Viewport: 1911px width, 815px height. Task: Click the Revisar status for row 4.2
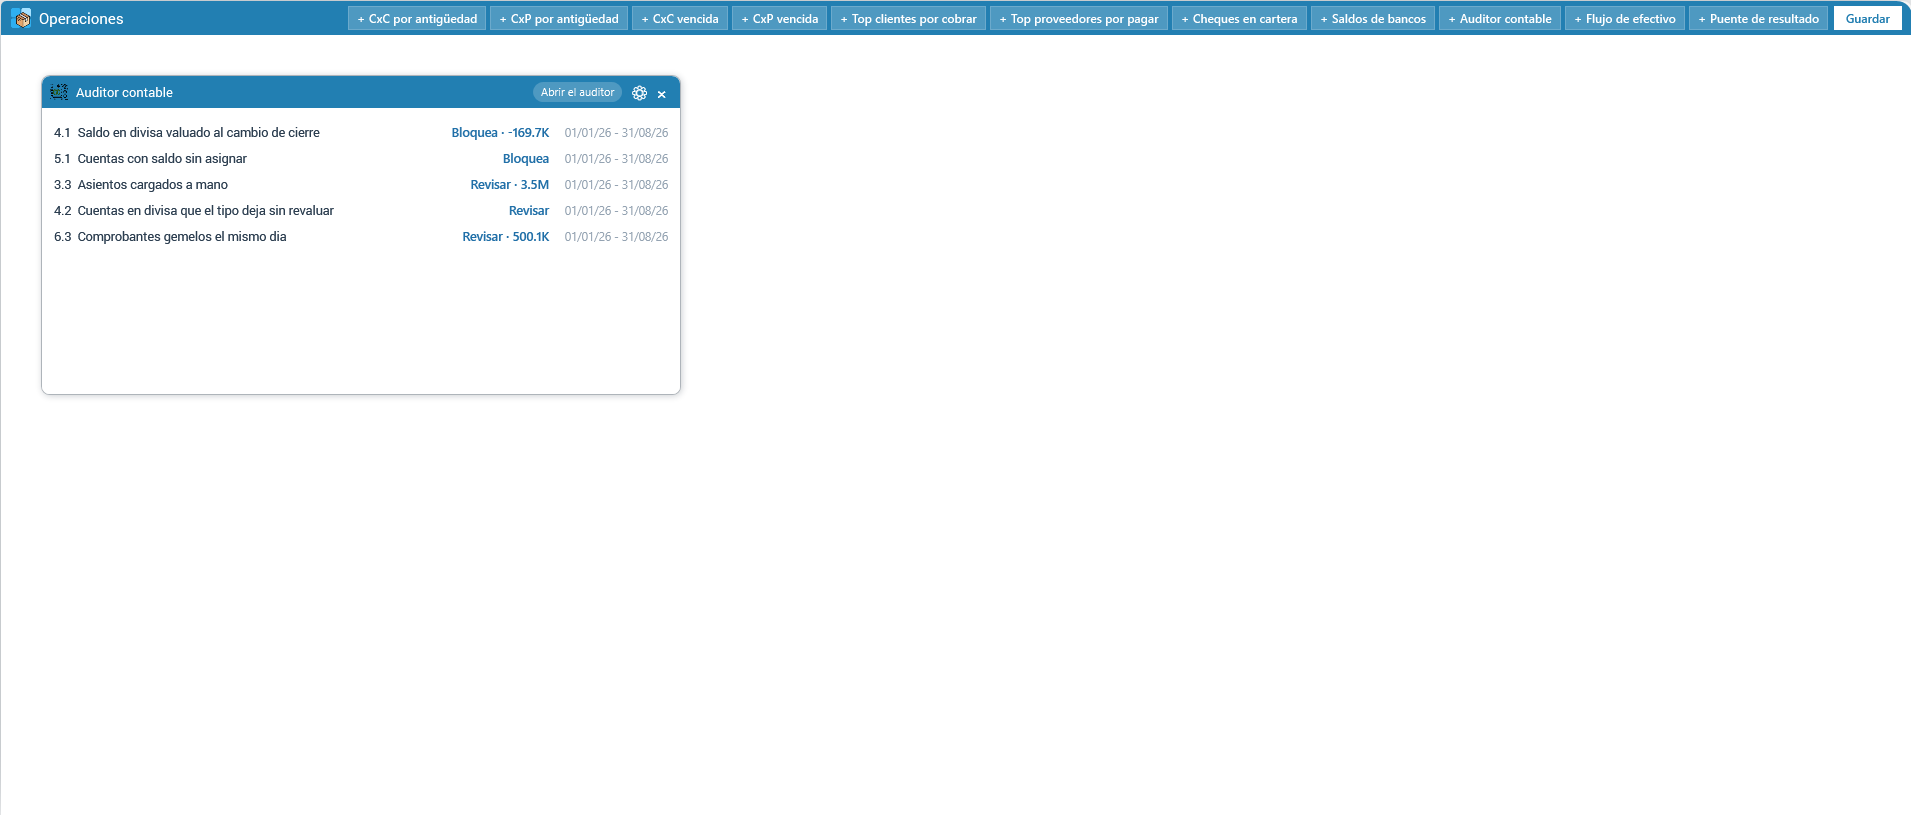(x=529, y=211)
